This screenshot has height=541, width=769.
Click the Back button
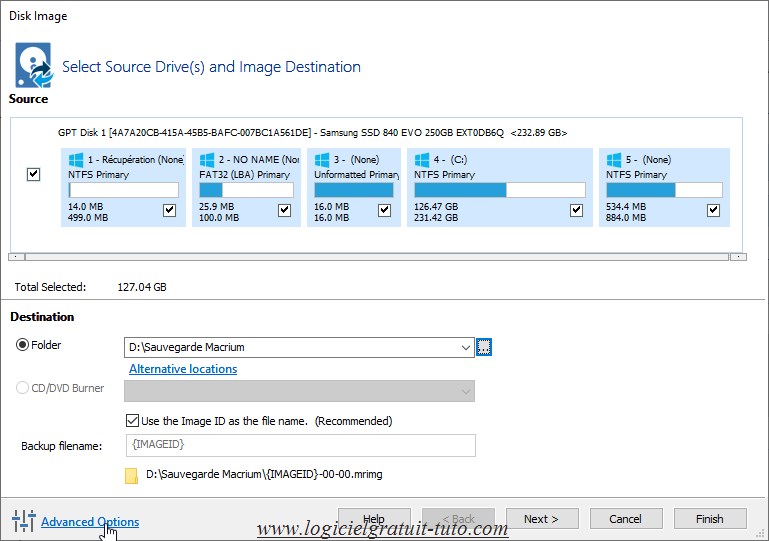coord(458,519)
